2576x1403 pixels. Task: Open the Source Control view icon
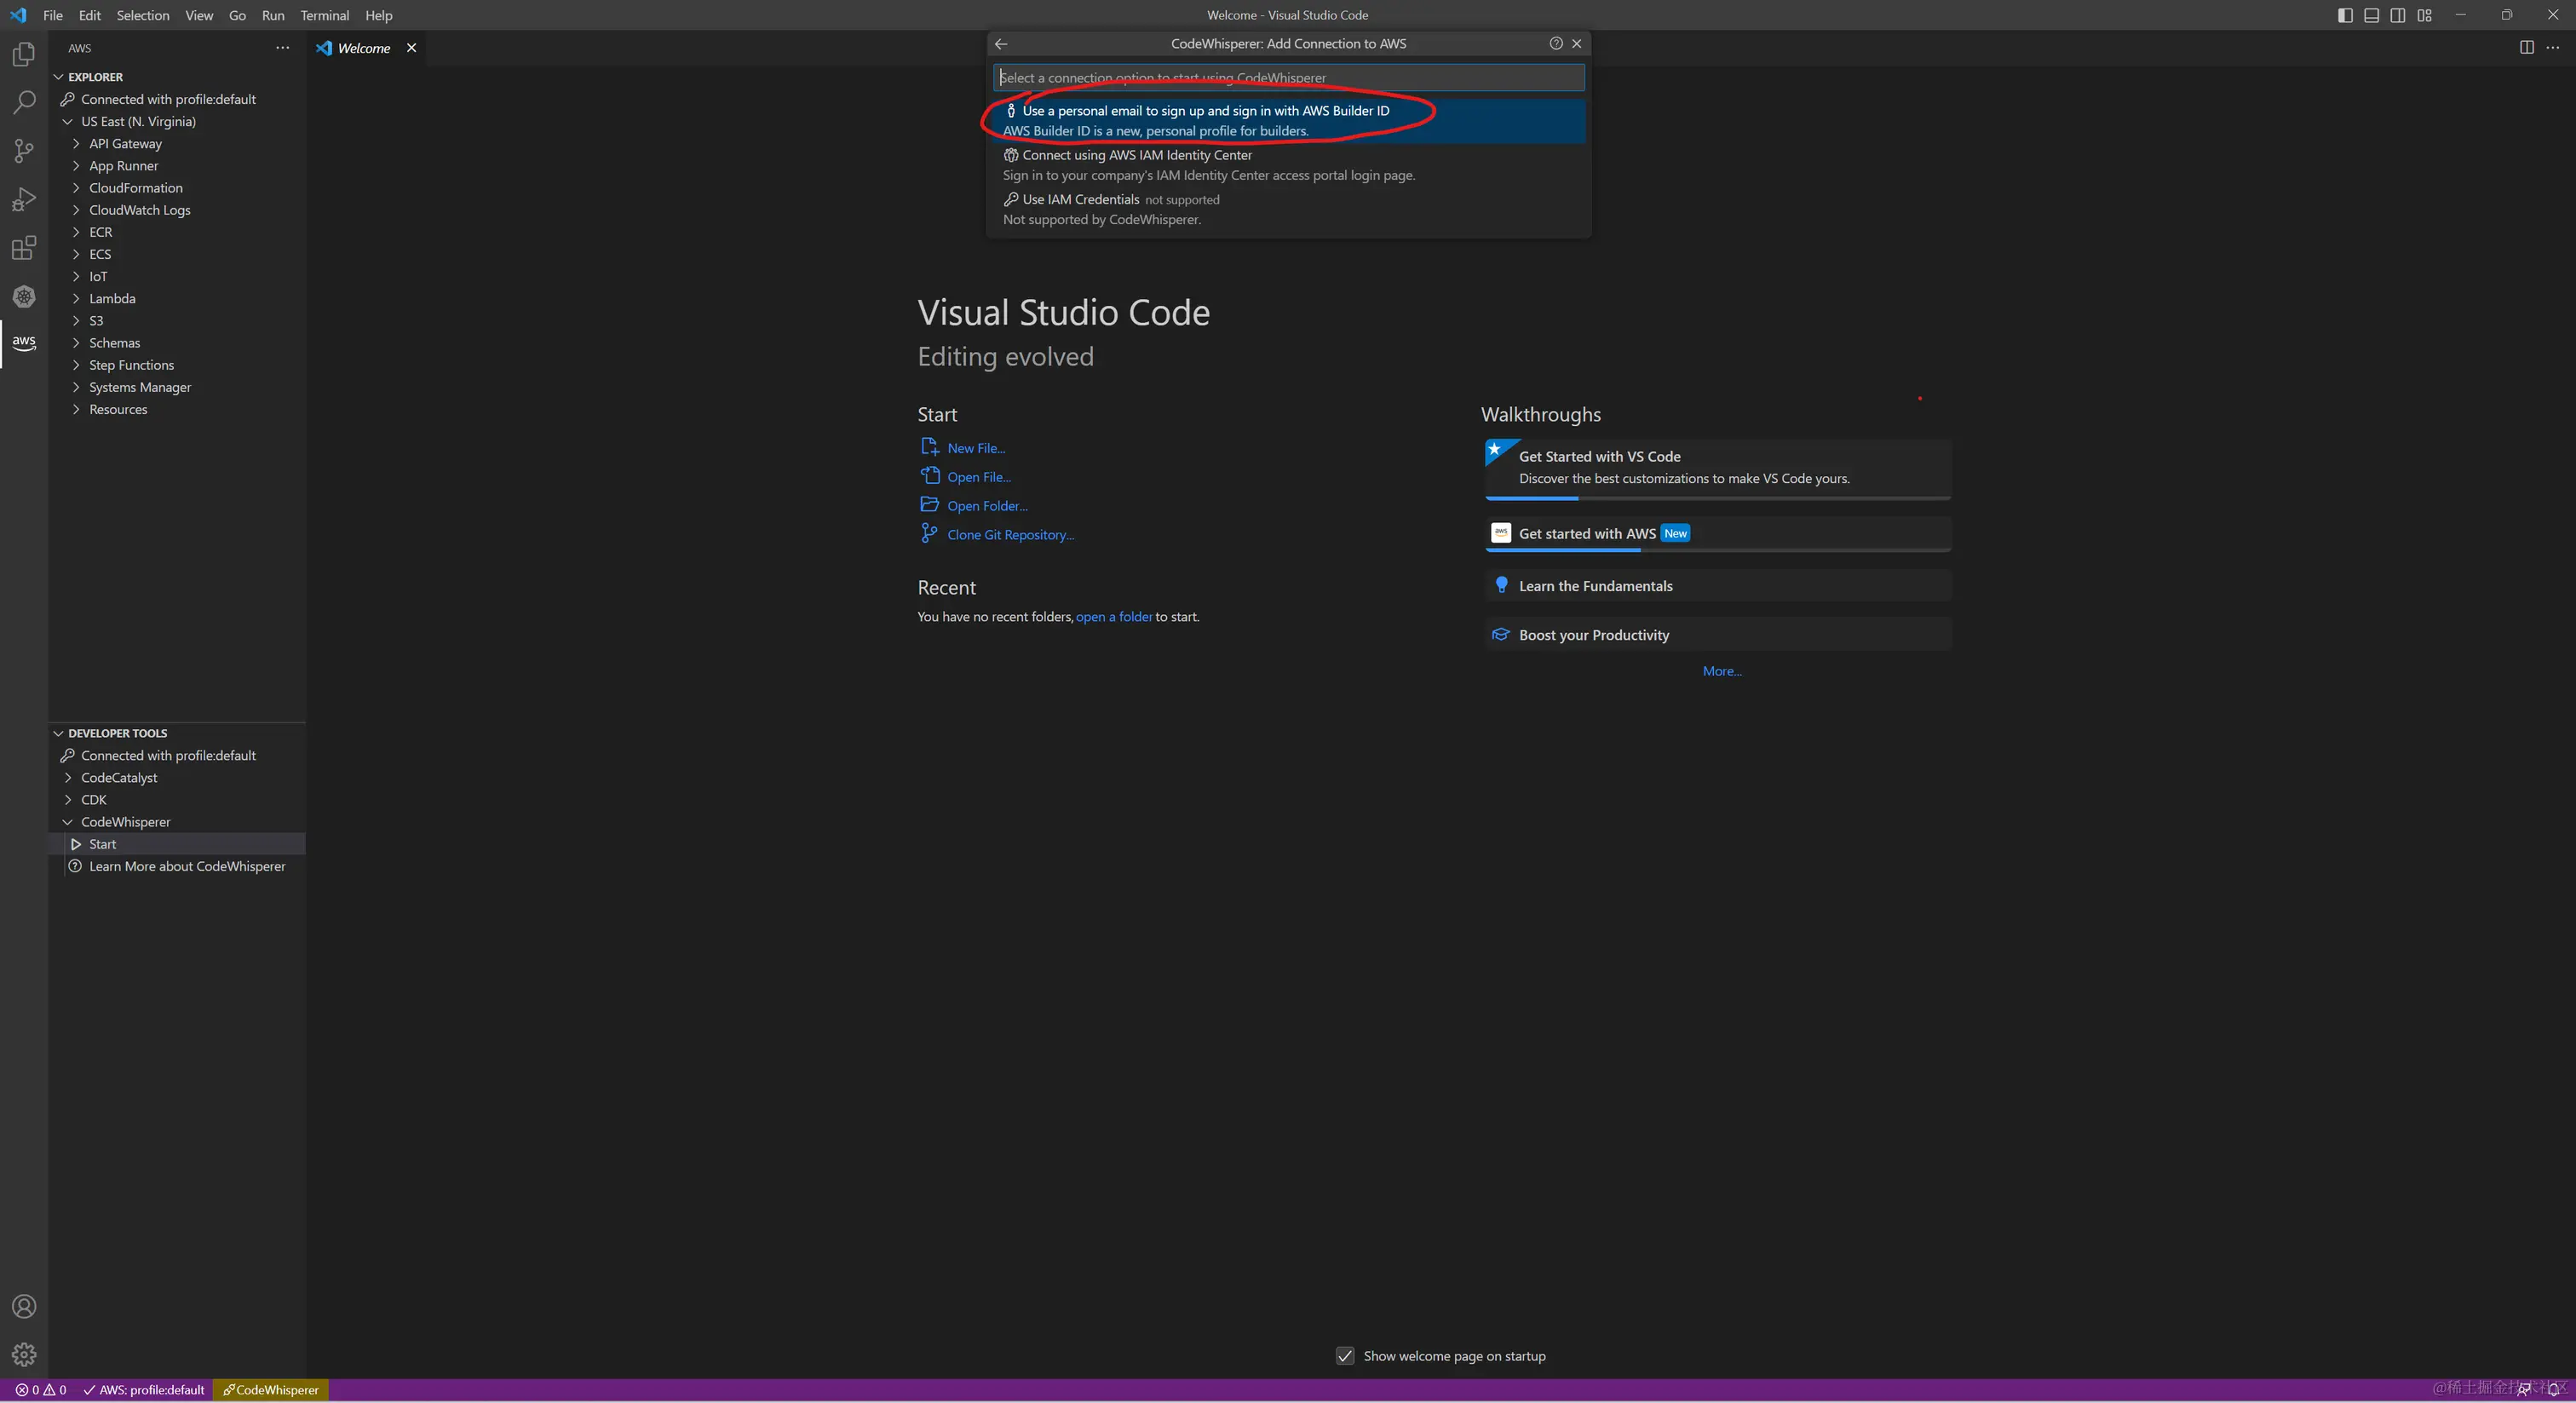(24, 150)
